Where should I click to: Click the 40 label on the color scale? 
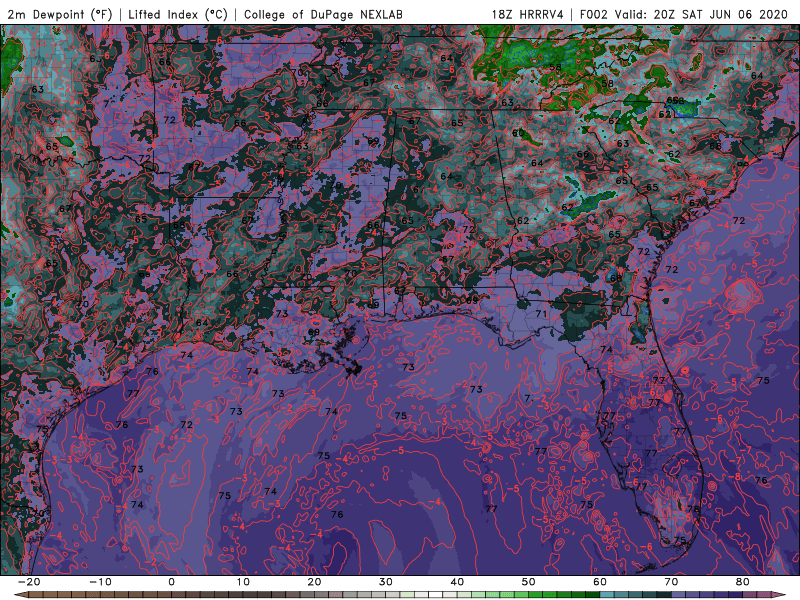(457, 582)
